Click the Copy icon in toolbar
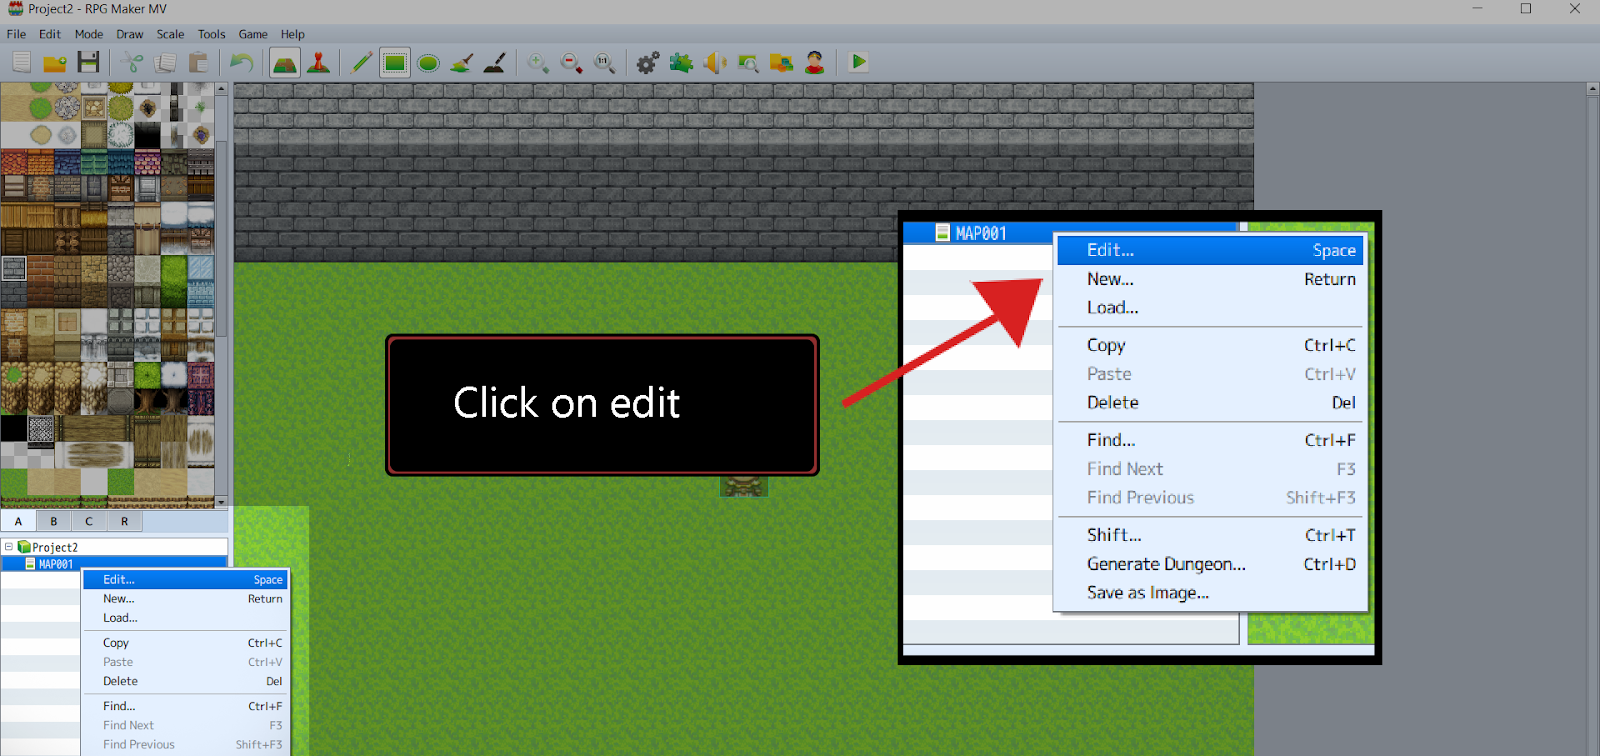The height and width of the screenshot is (756, 1600). [165, 62]
